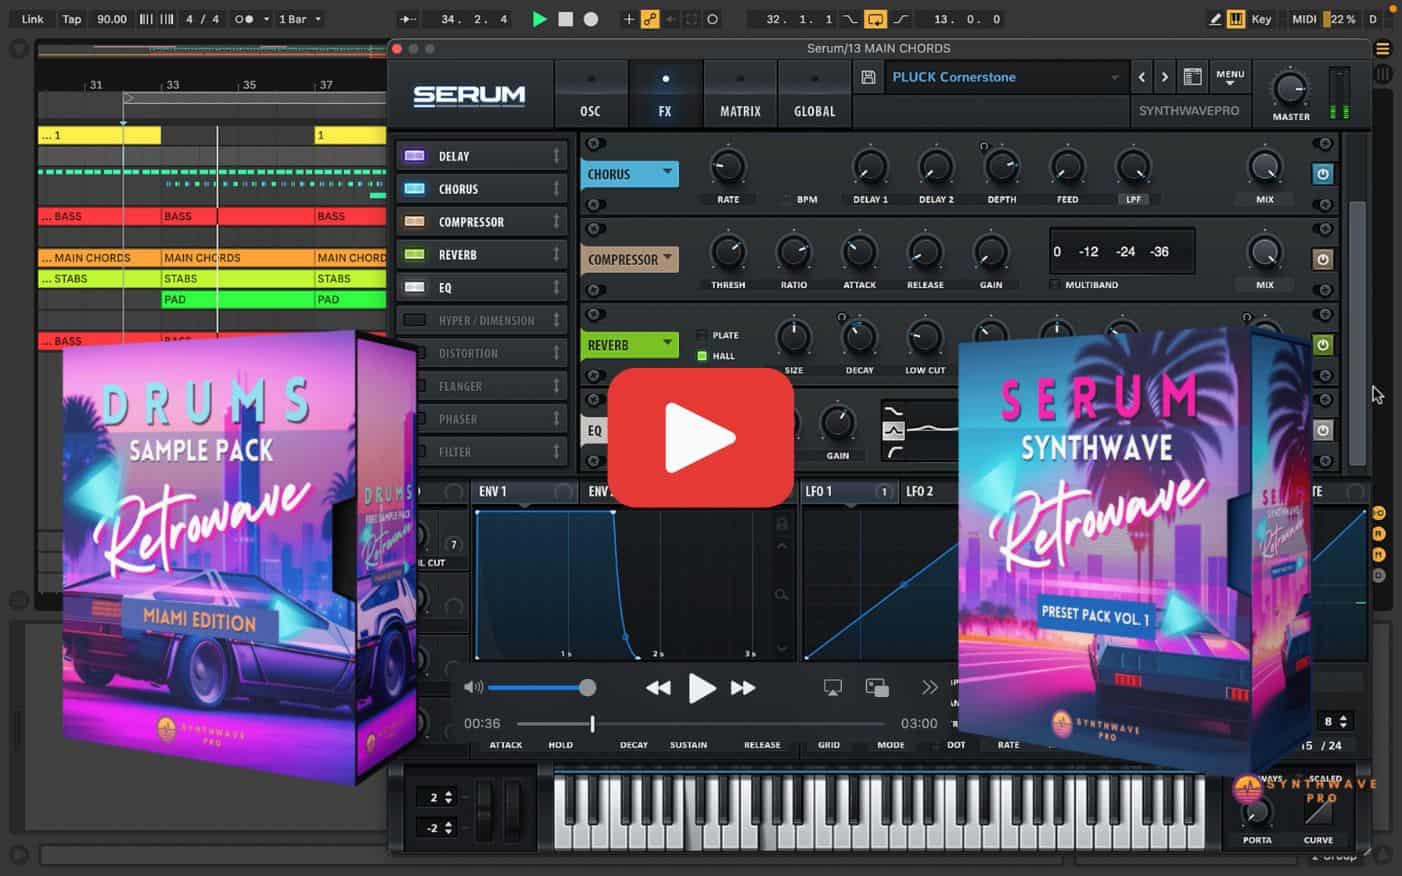Select EQ in the FX rack list
Viewport: 1402px width, 876px height.
pos(482,288)
